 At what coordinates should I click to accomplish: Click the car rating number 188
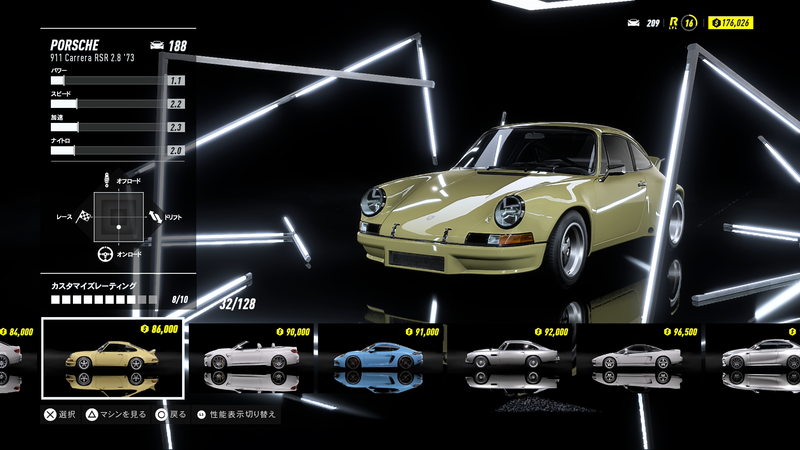pos(178,46)
